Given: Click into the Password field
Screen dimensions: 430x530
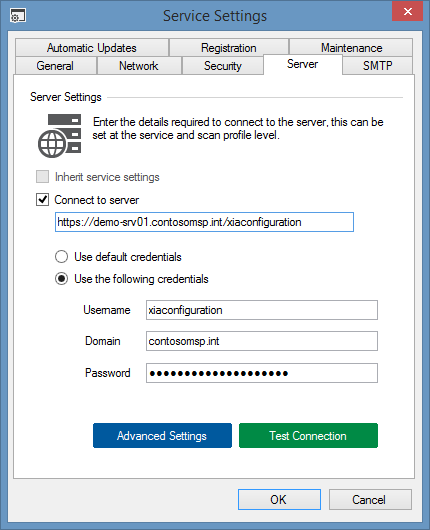Looking at the screenshot, I should pos(262,373).
